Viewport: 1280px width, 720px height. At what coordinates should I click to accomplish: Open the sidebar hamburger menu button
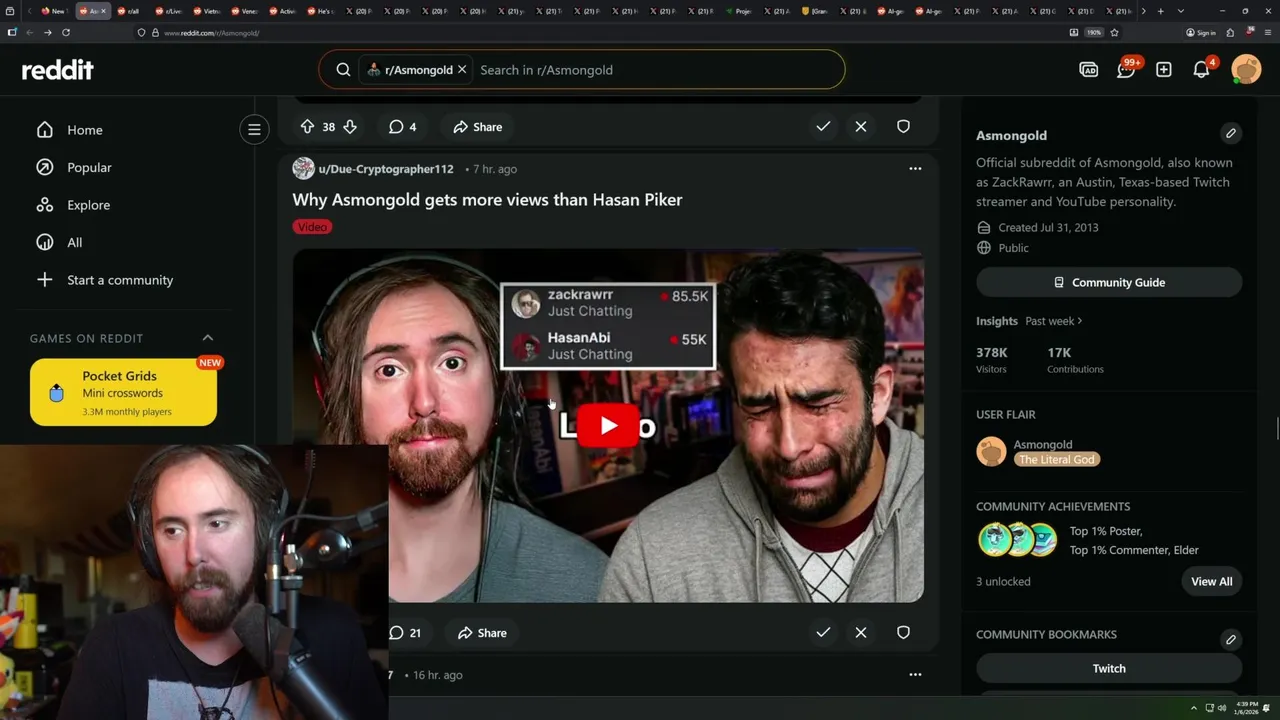coord(254,129)
